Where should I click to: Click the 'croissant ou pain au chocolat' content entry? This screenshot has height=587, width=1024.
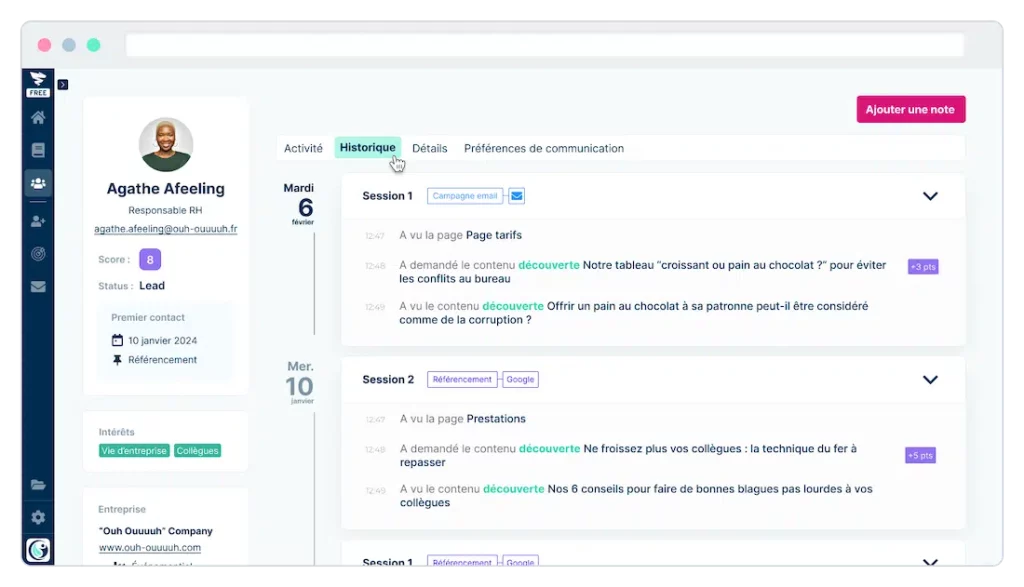pos(643,272)
